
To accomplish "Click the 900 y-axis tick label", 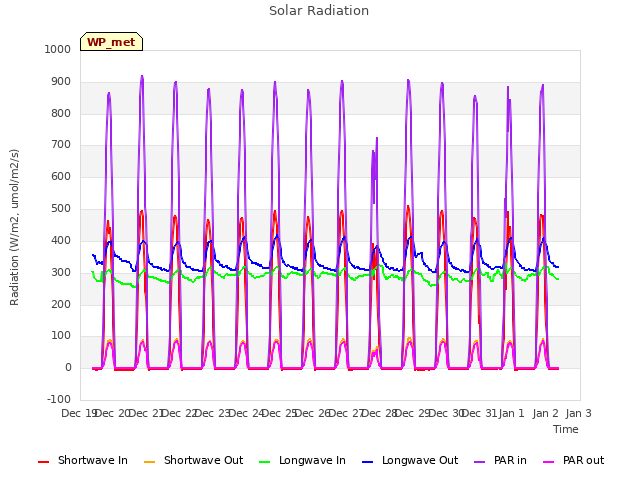I will click(x=60, y=82).
